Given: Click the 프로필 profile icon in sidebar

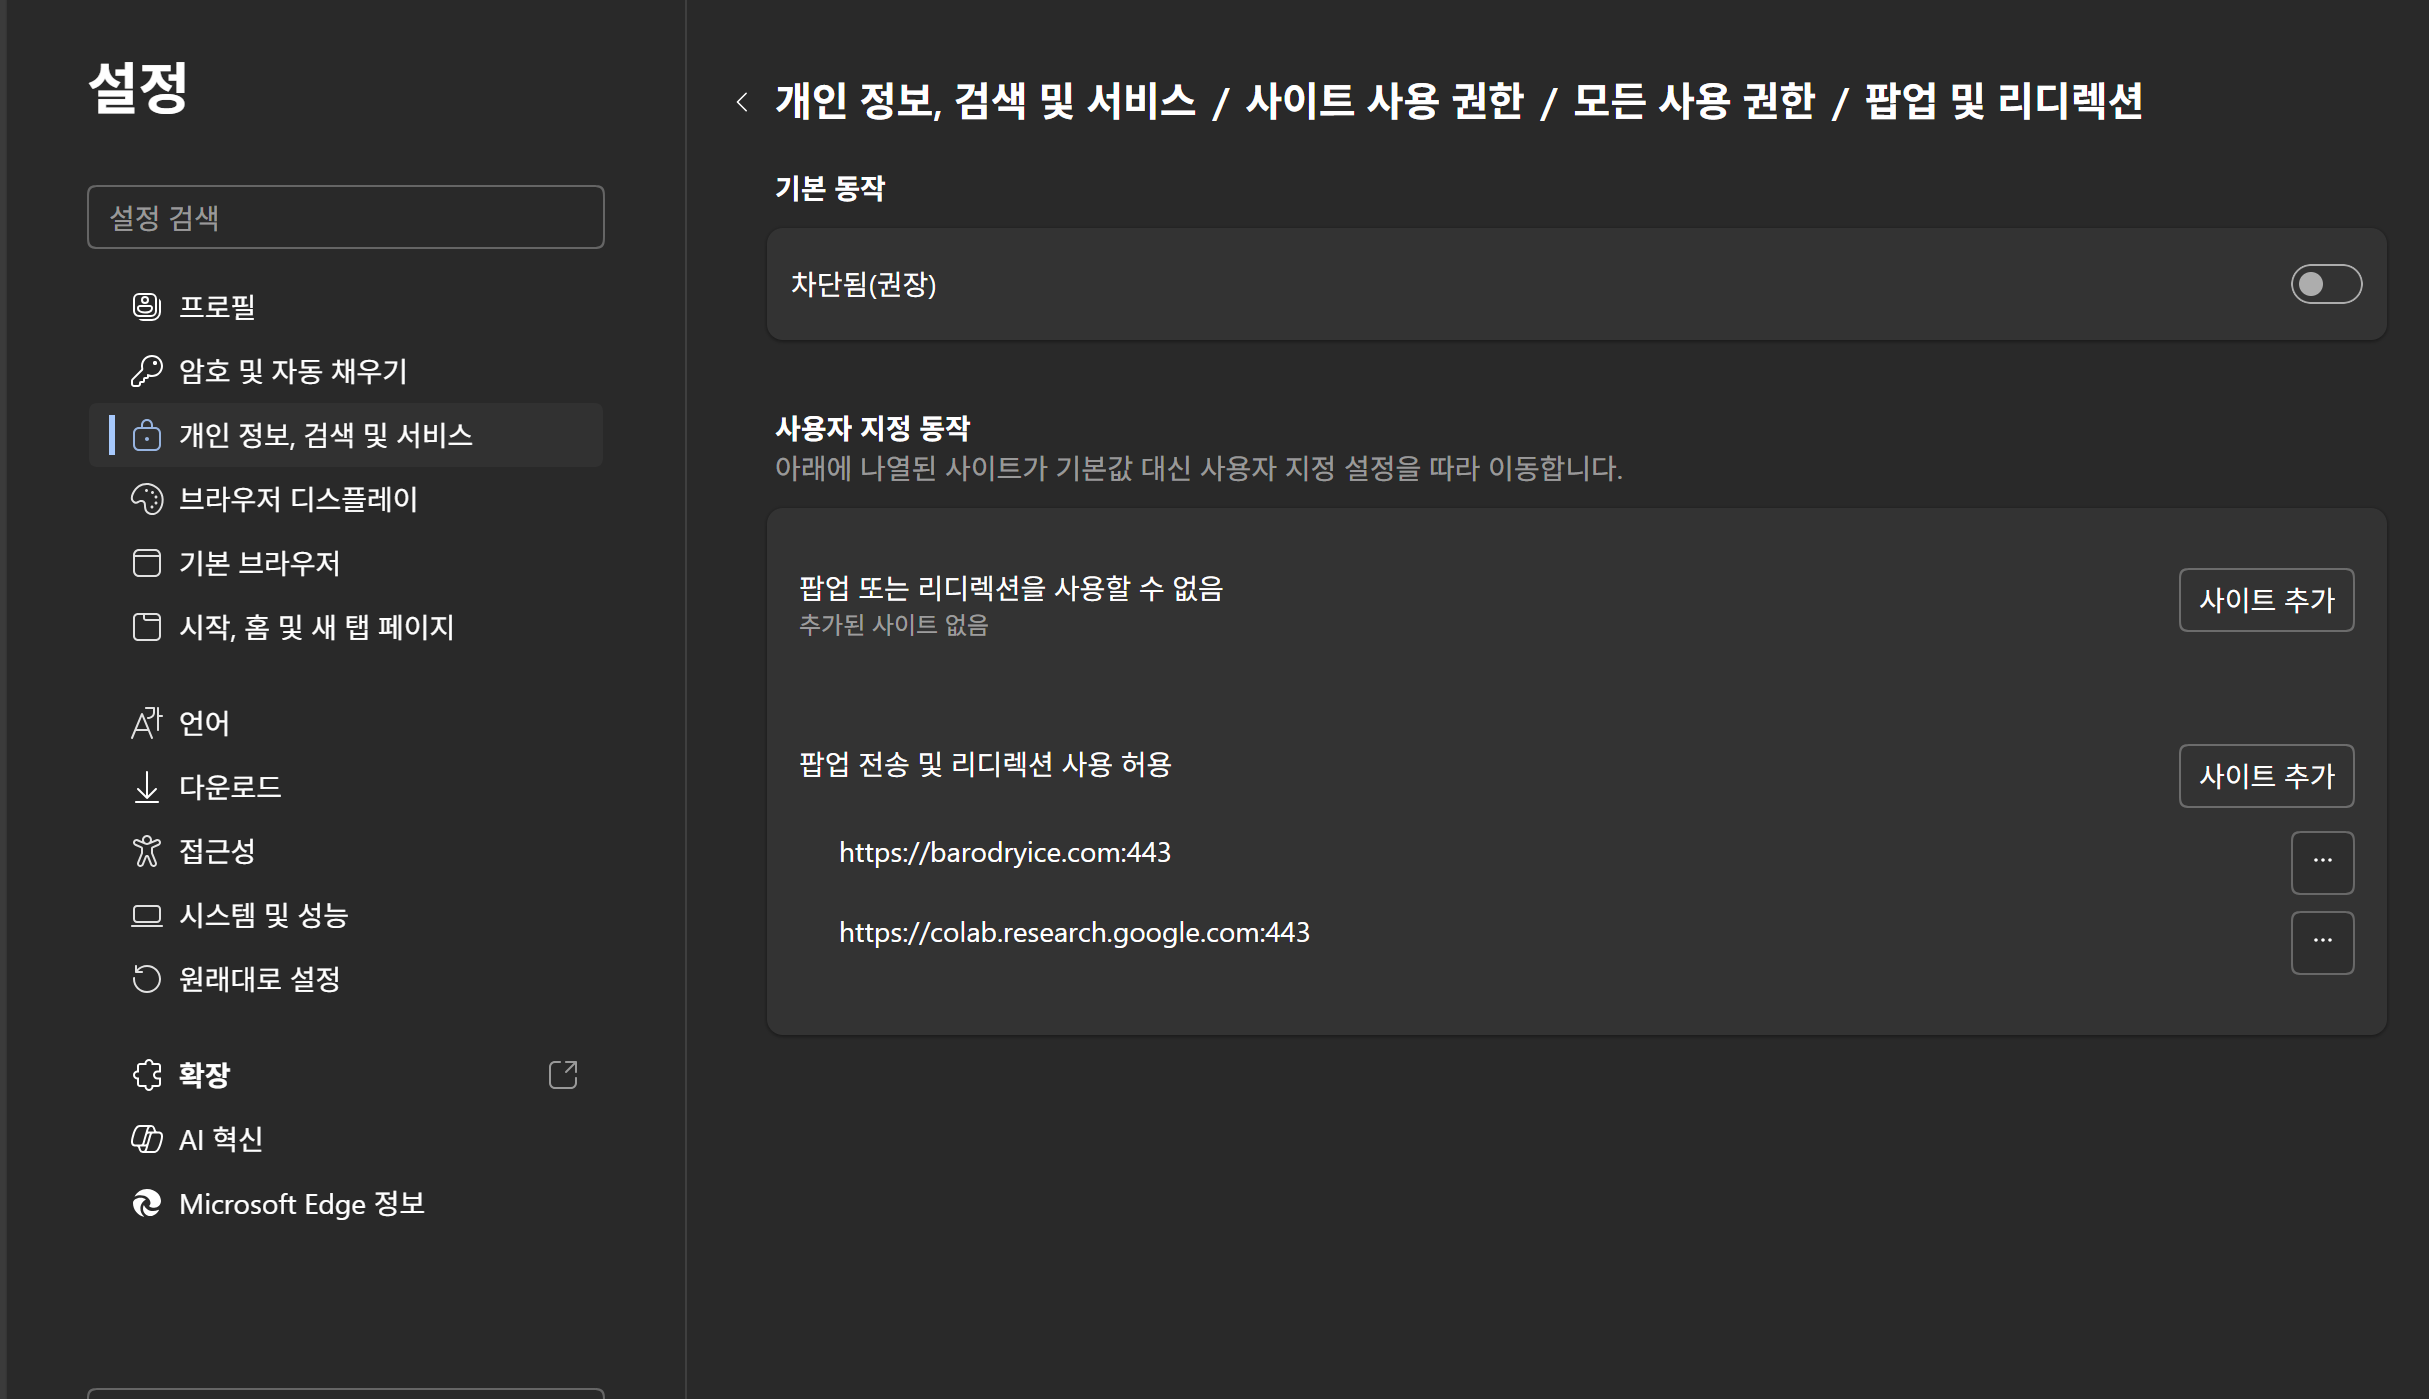Looking at the screenshot, I should coord(147,307).
